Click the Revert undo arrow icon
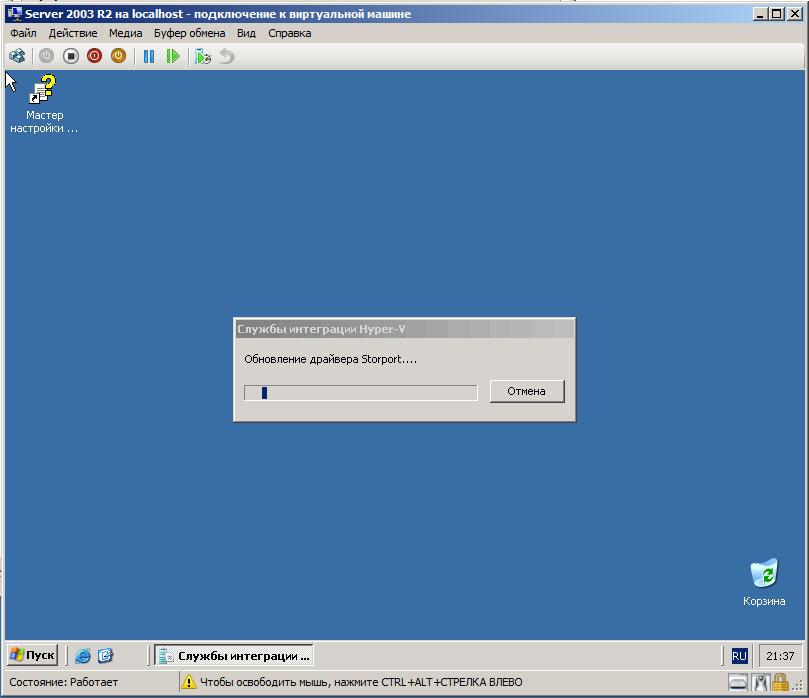This screenshot has width=809, height=698. pyautogui.click(x=227, y=56)
